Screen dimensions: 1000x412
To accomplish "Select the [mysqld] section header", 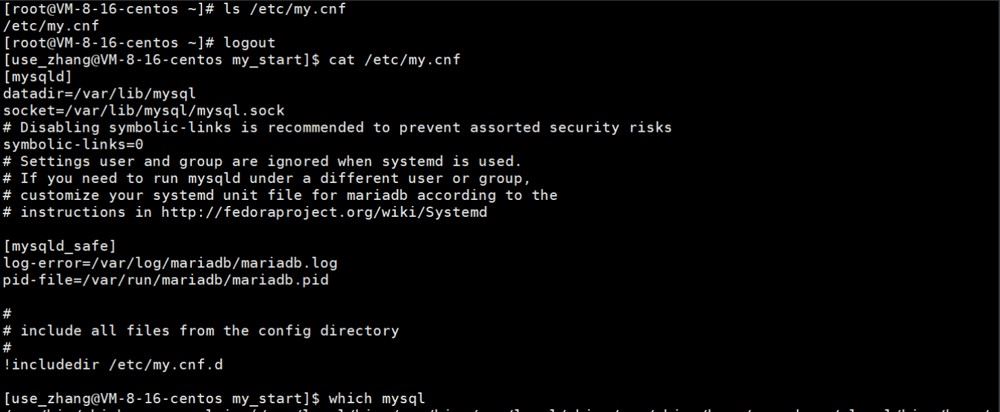I will [38, 77].
